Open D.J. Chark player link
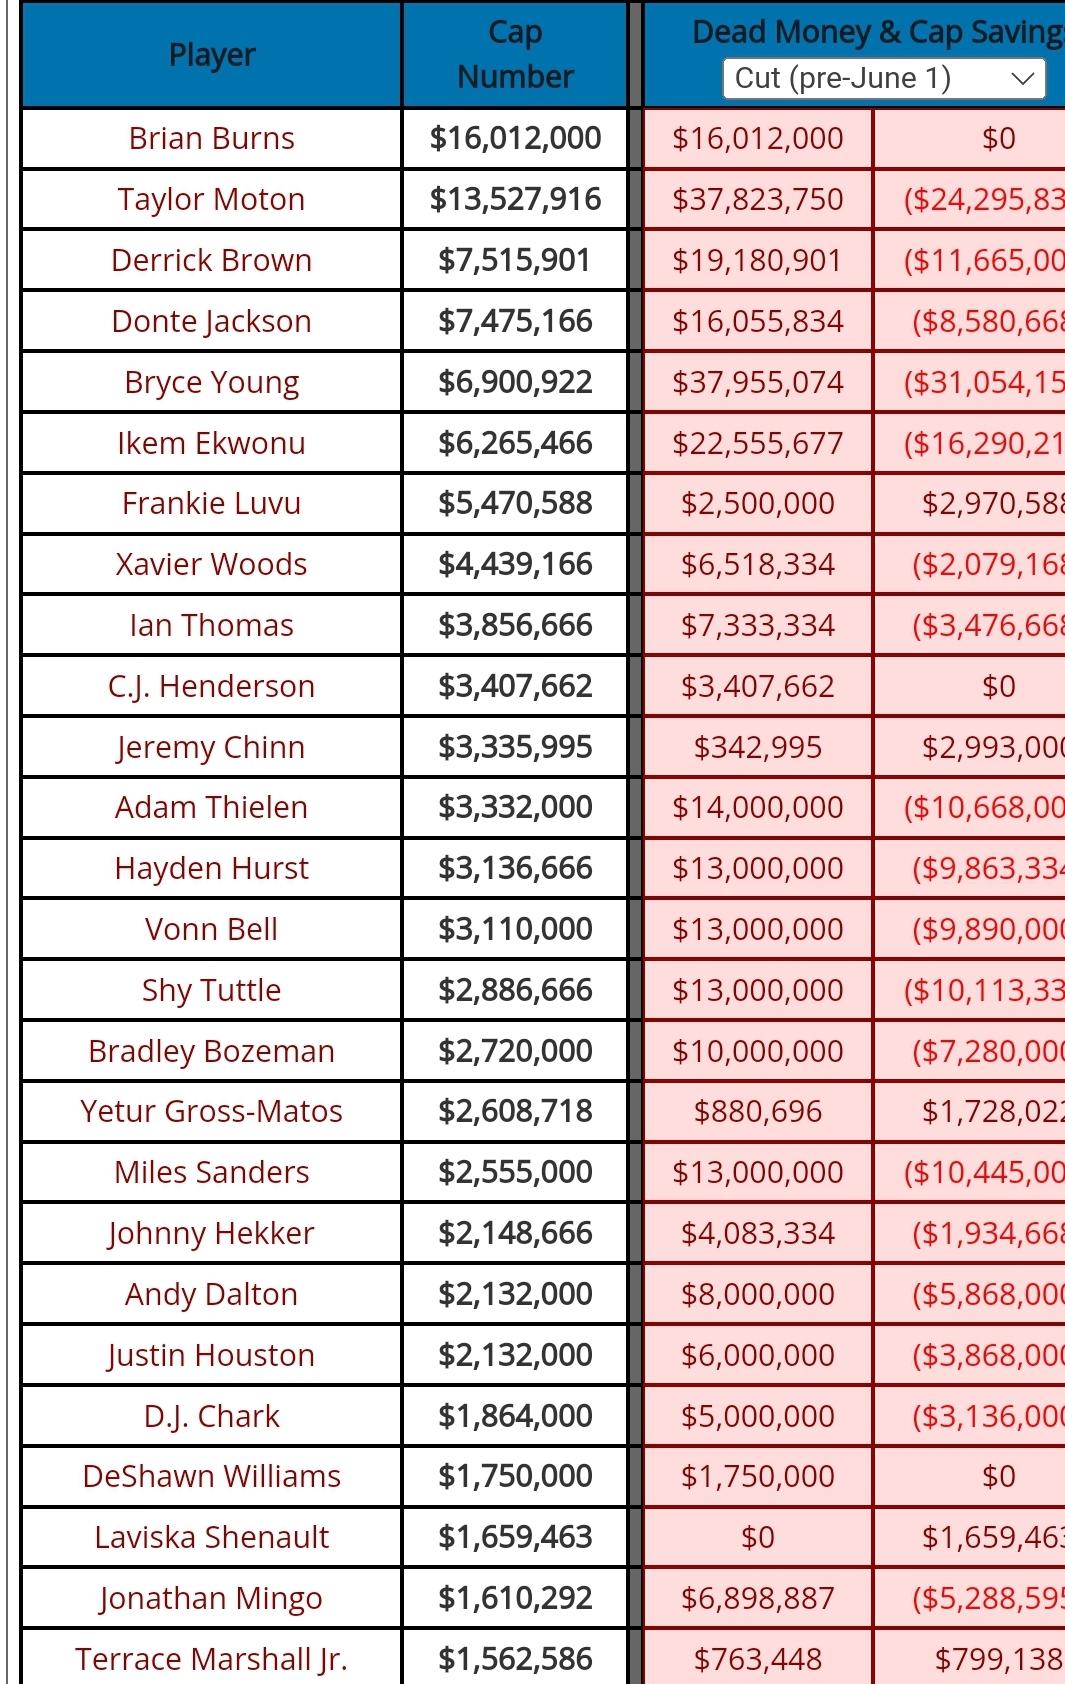Viewport: 1065px width, 1684px height. pyautogui.click(x=212, y=1416)
